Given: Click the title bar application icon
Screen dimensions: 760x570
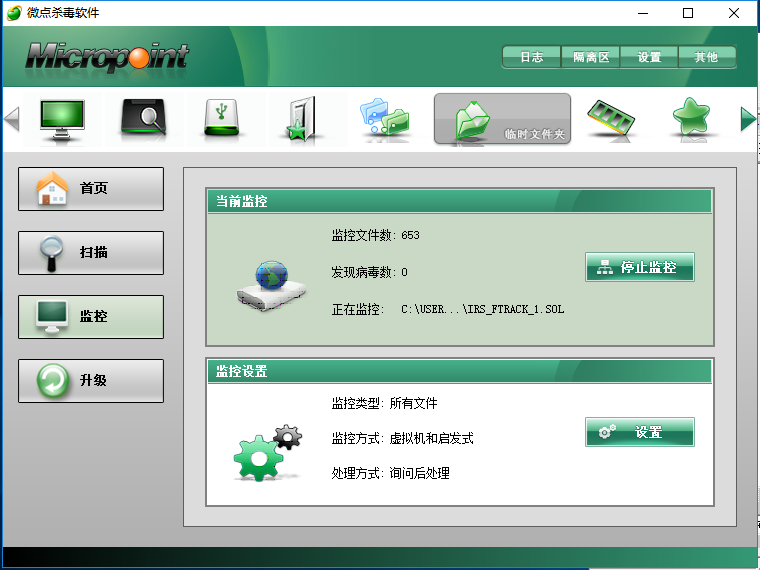Looking at the screenshot, I should (x=14, y=13).
